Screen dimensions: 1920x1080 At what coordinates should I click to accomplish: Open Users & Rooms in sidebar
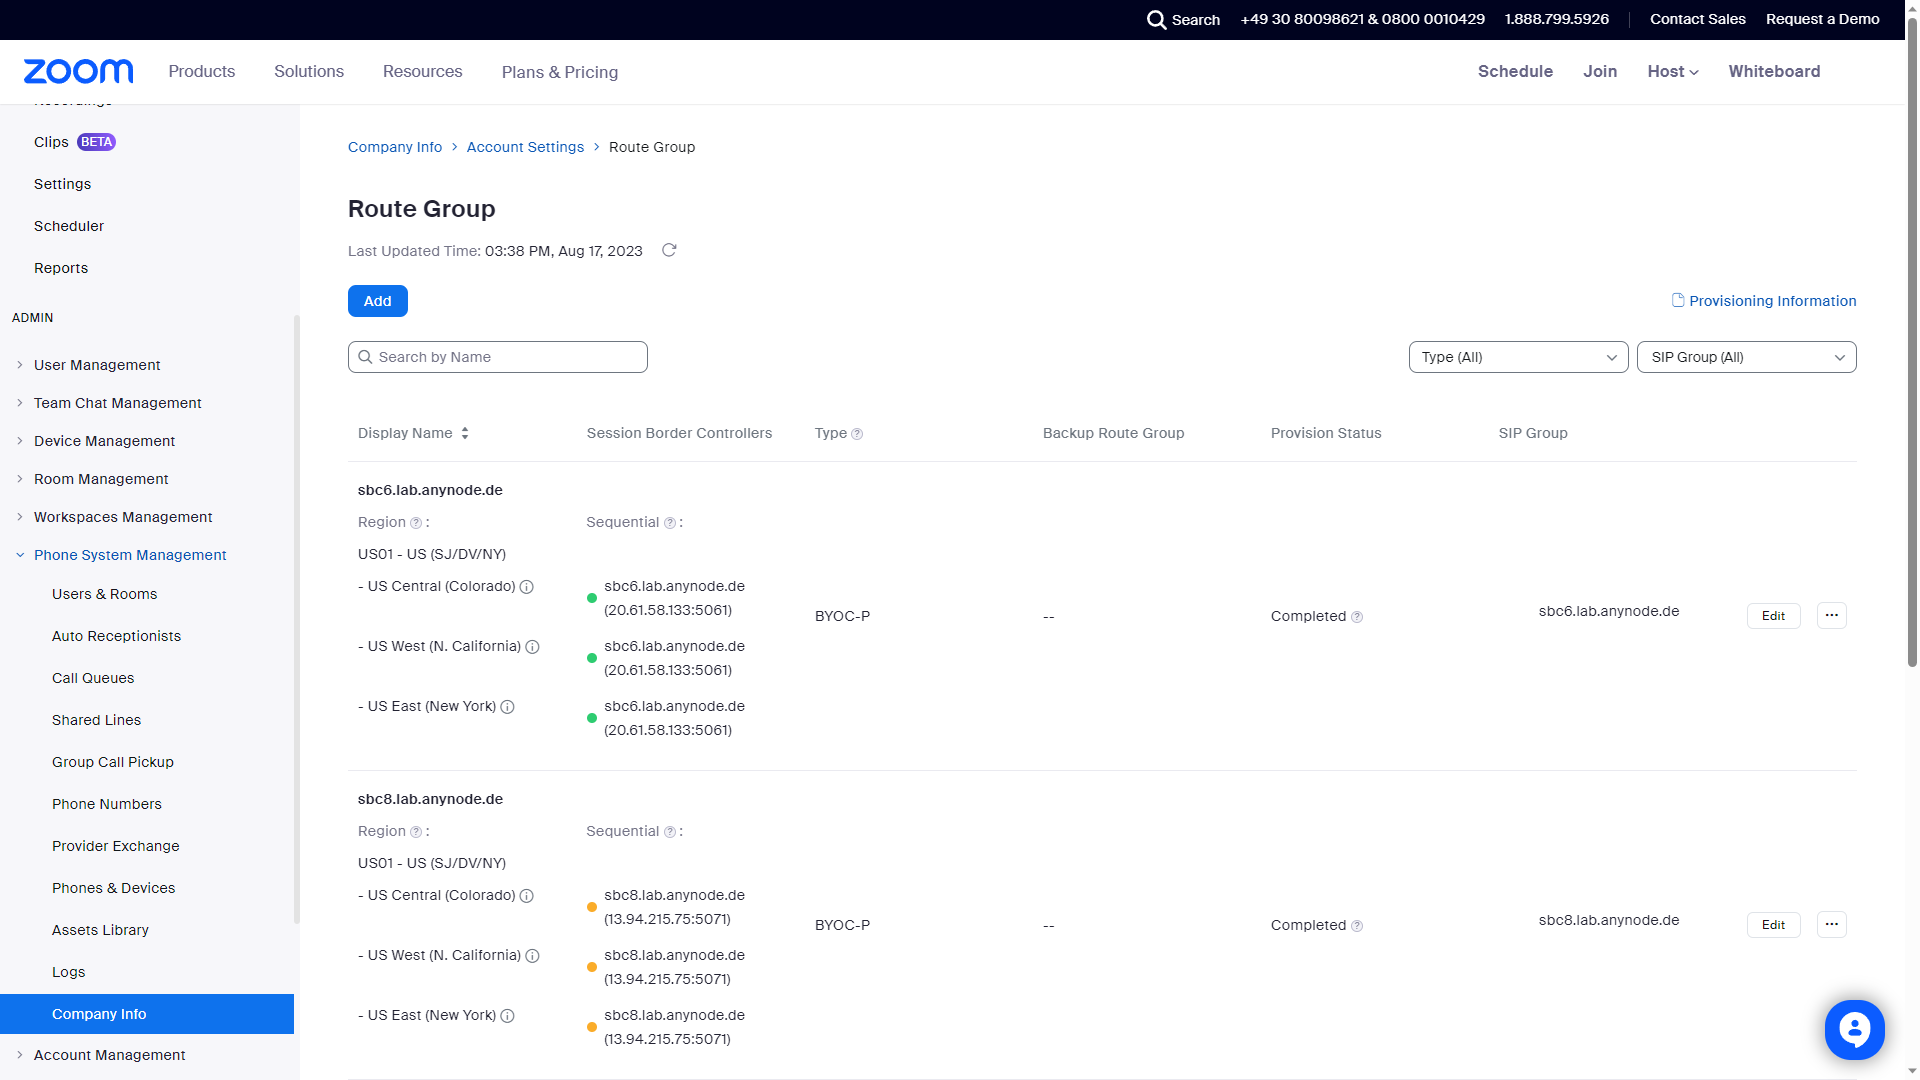[105, 594]
